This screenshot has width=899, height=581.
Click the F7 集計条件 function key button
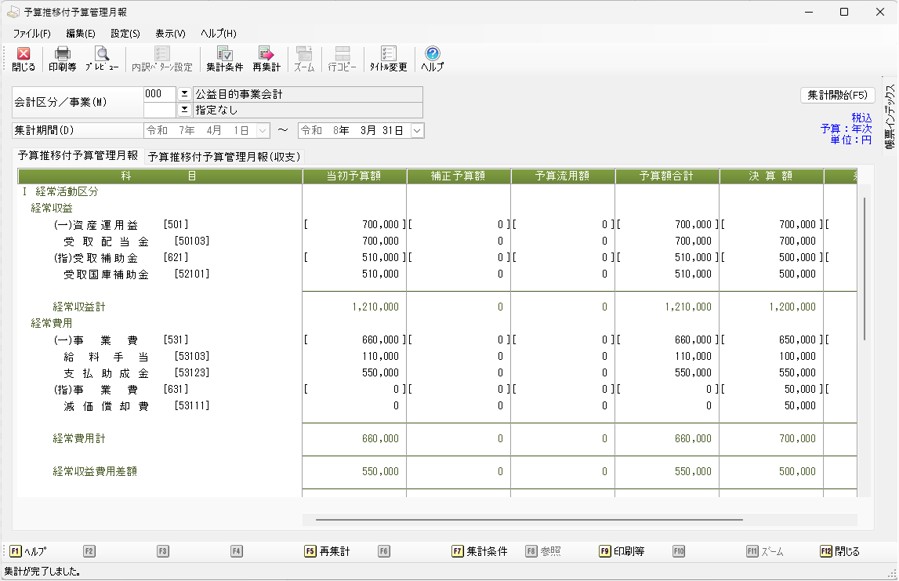(x=480, y=551)
